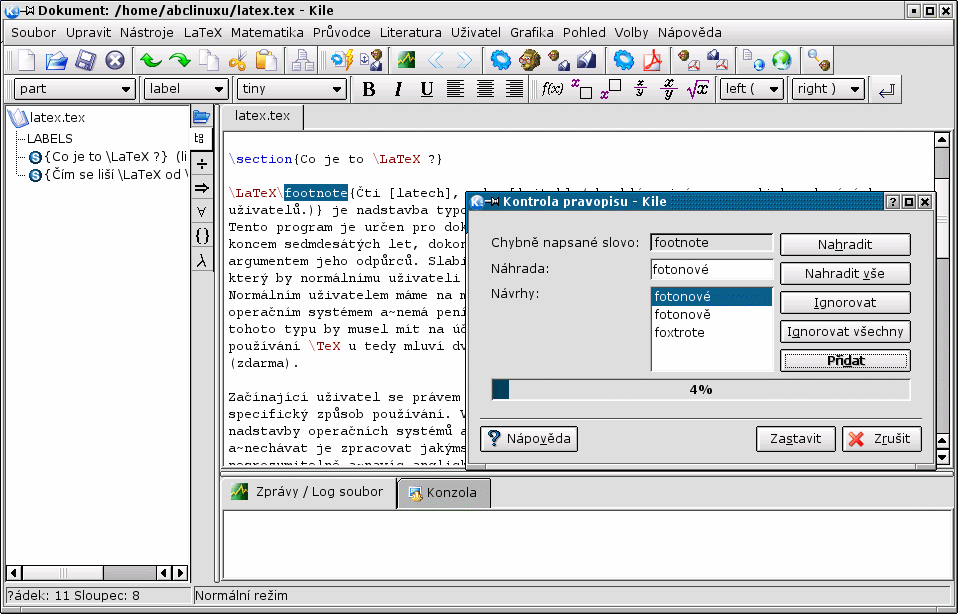The height and width of the screenshot is (614, 958).
Task: Go to previous LaTeX error arrow
Action: (x=436, y=60)
